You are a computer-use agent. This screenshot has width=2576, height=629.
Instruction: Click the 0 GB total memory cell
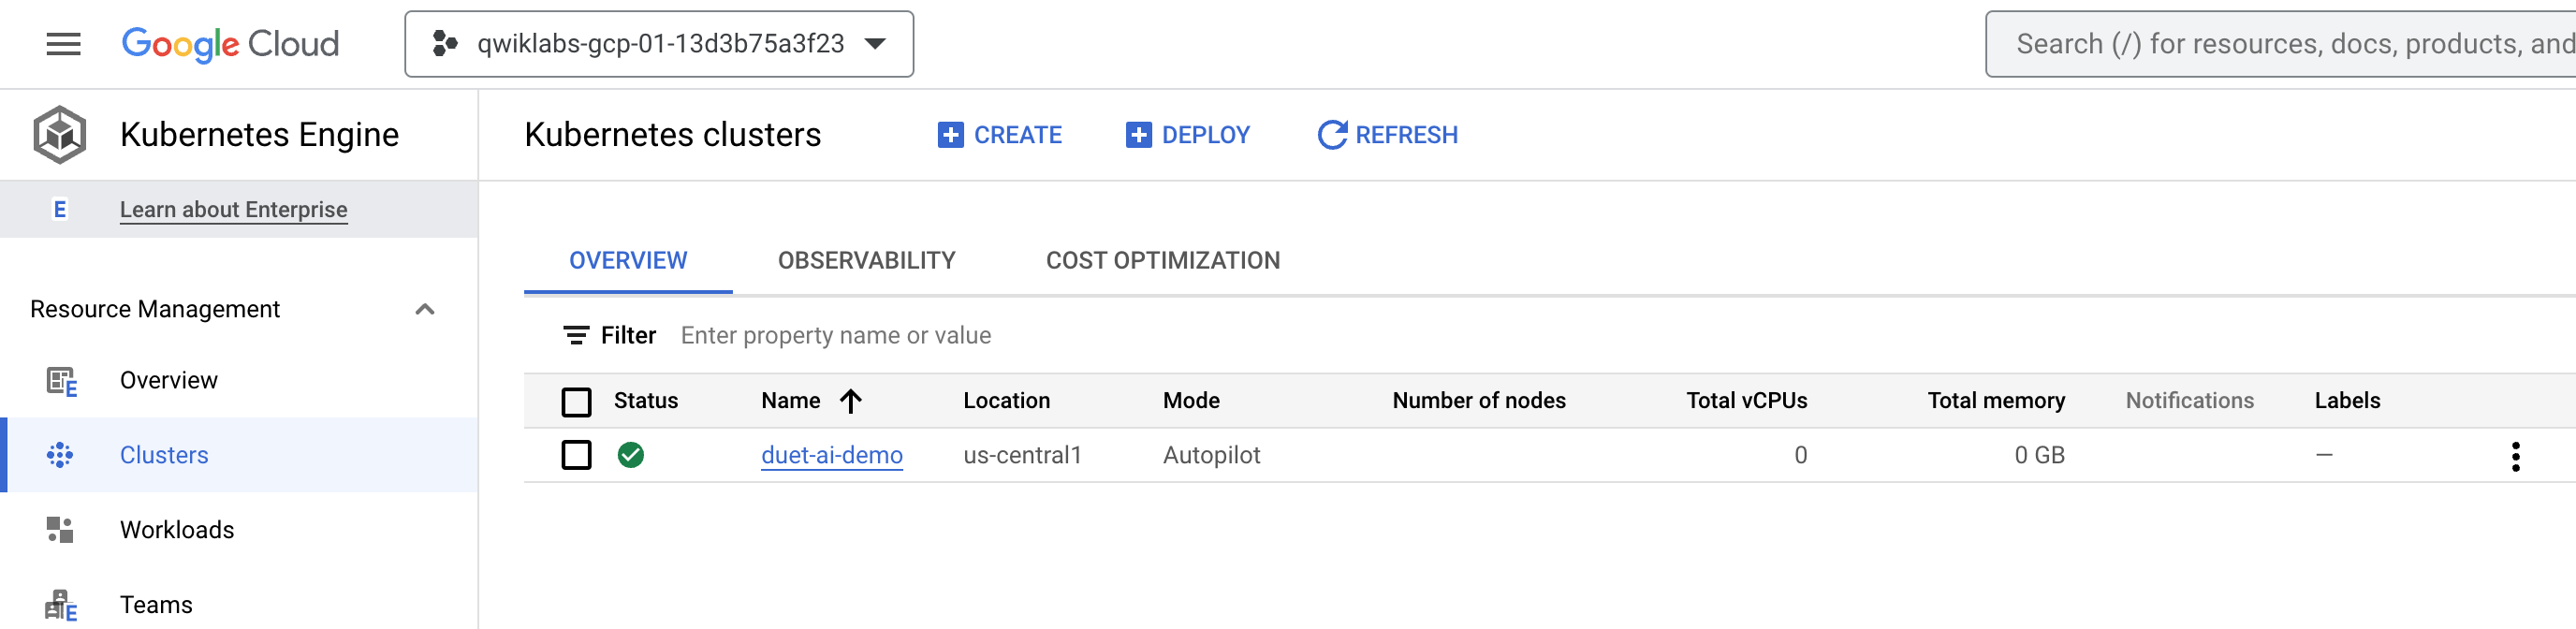click(x=2040, y=455)
